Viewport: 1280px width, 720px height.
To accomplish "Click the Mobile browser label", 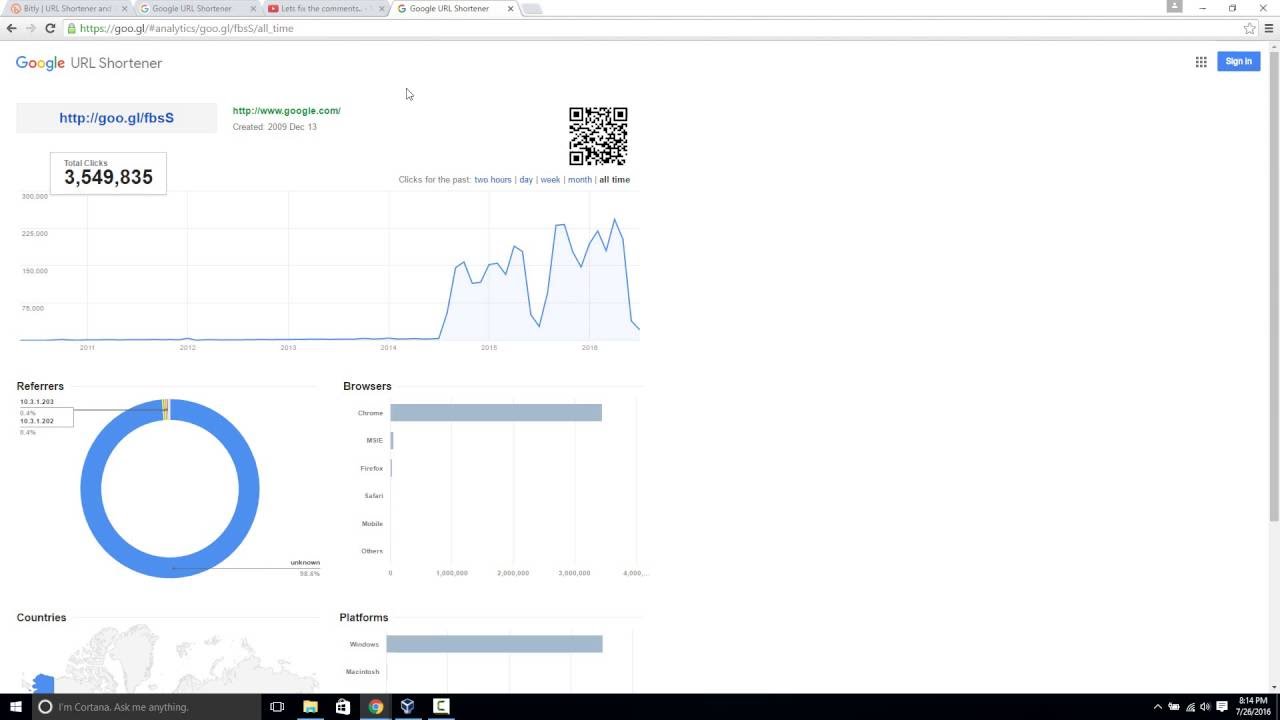I will click(x=373, y=524).
